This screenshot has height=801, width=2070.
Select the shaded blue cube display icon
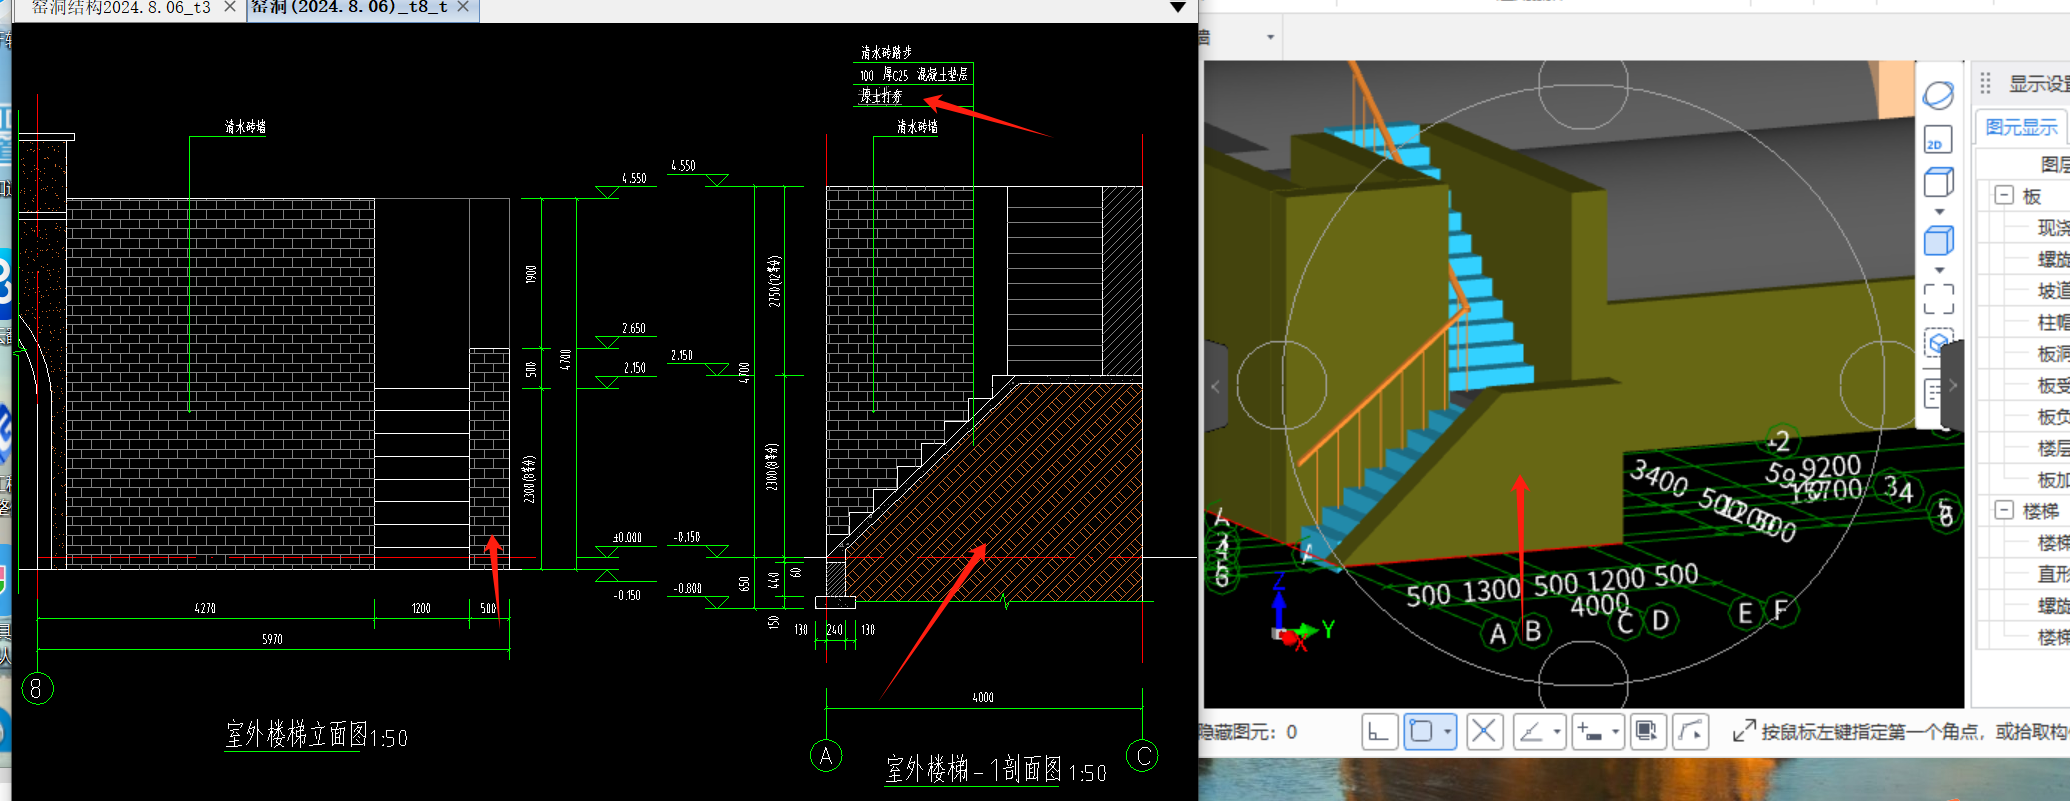pos(1938,241)
